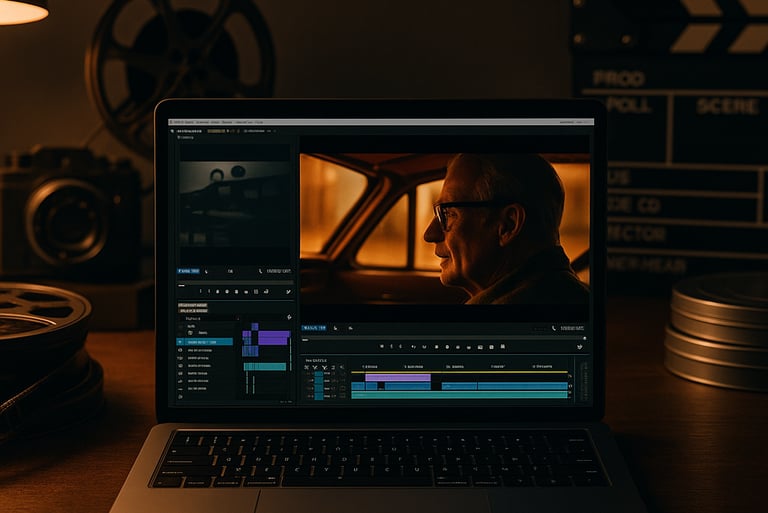Click the first tab in top panel tab row
This screenshot has width=768, height=513.
point(189,131)
